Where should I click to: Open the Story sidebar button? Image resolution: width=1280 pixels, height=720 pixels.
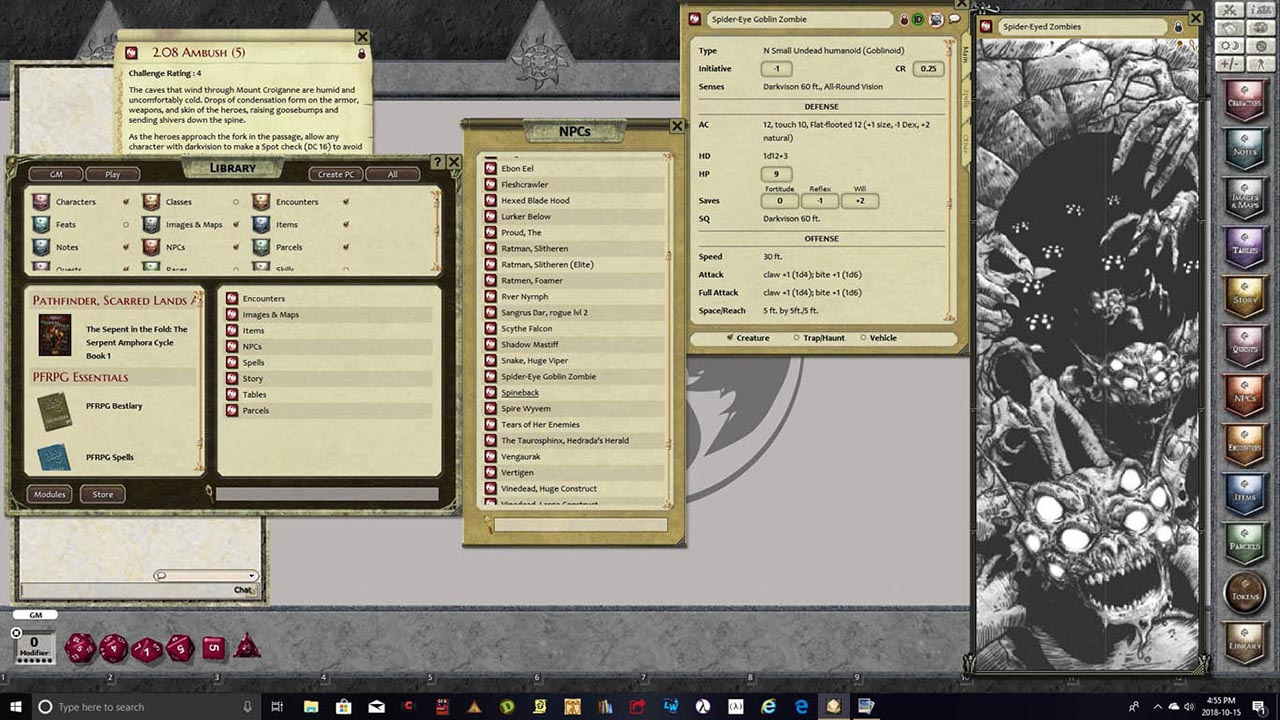pyautogui.click(x=1245, y=294)
